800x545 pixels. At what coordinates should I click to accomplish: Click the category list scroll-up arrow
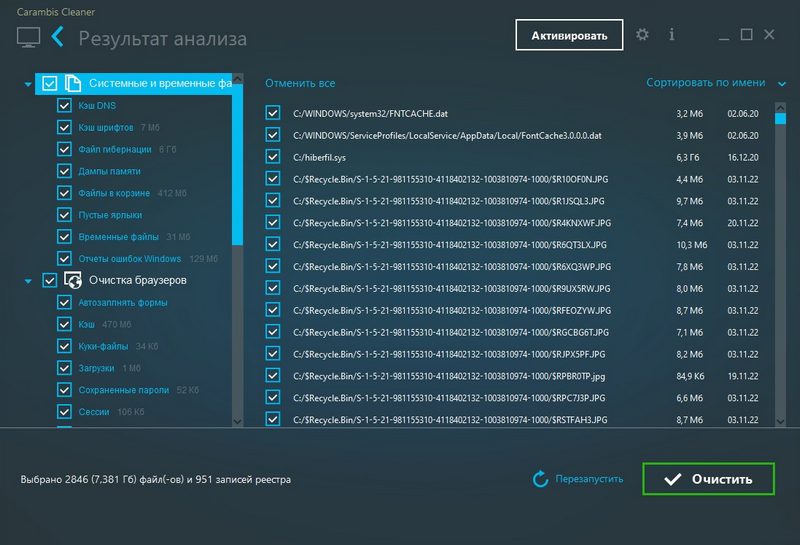(x=237, y=79)
